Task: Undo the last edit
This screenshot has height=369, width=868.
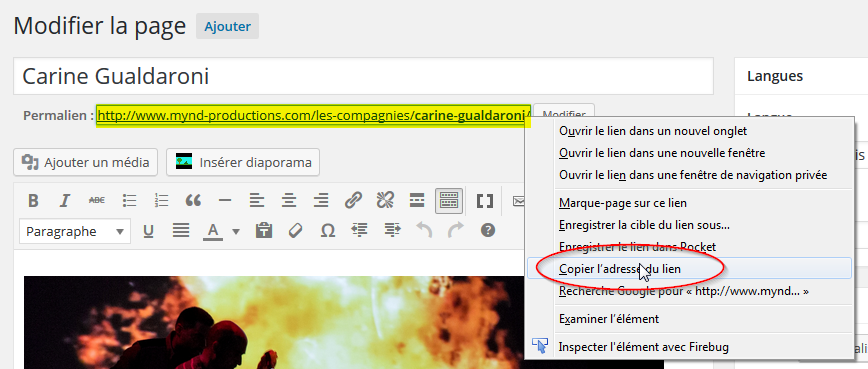Action: click(x=424, y=231)
